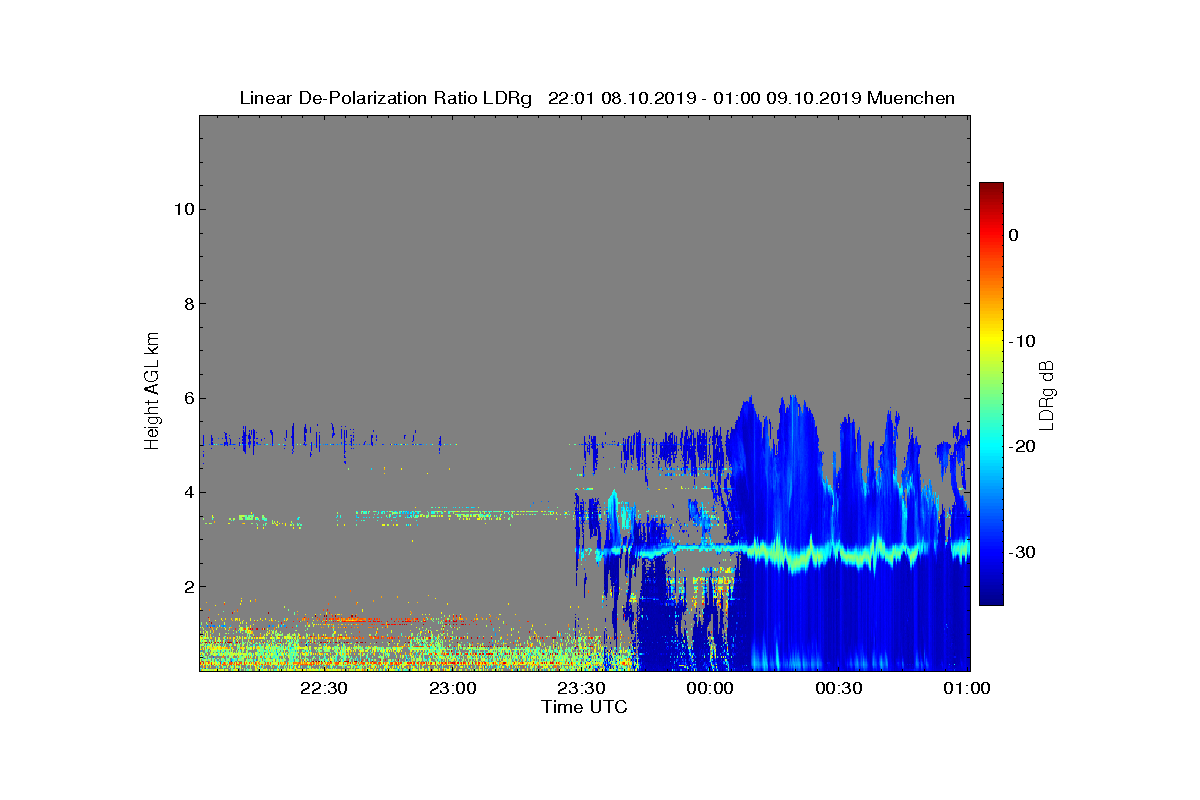Click the yellow band of the colorbar

click(x=991, y=341)
